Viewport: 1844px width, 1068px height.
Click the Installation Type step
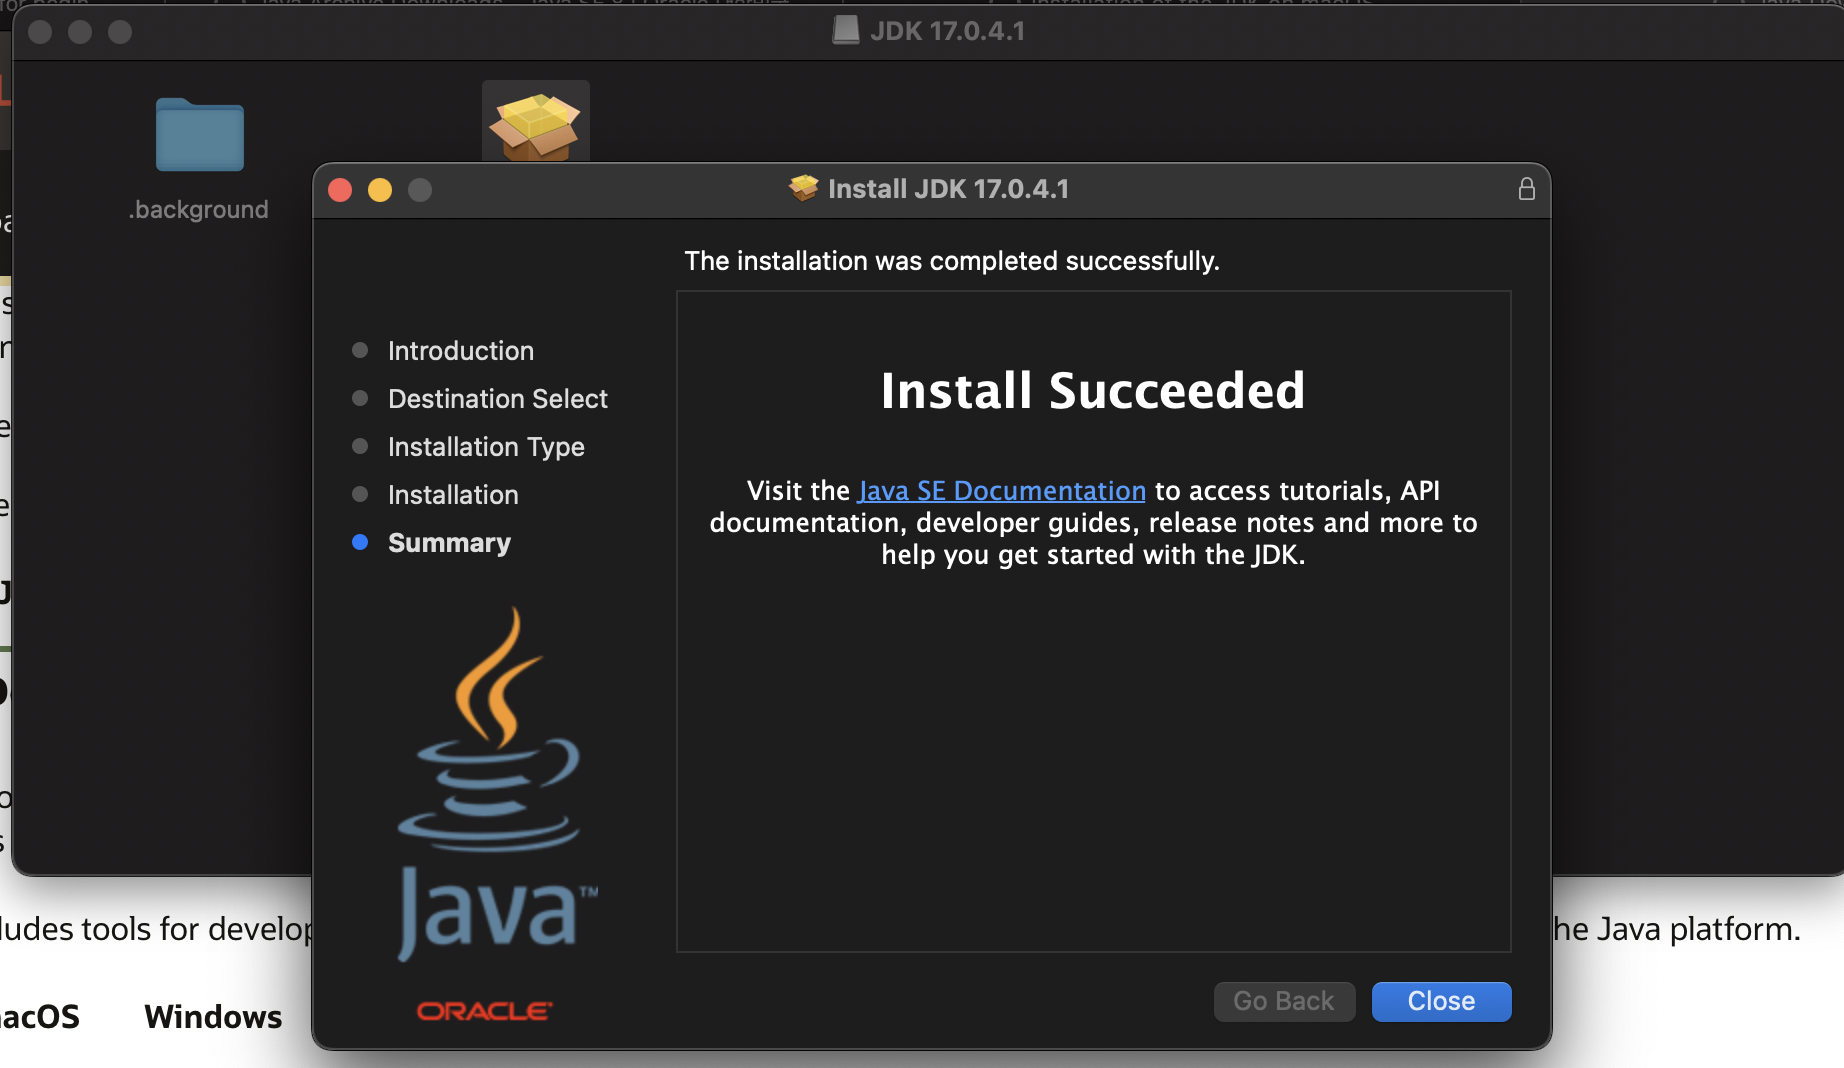486,447
